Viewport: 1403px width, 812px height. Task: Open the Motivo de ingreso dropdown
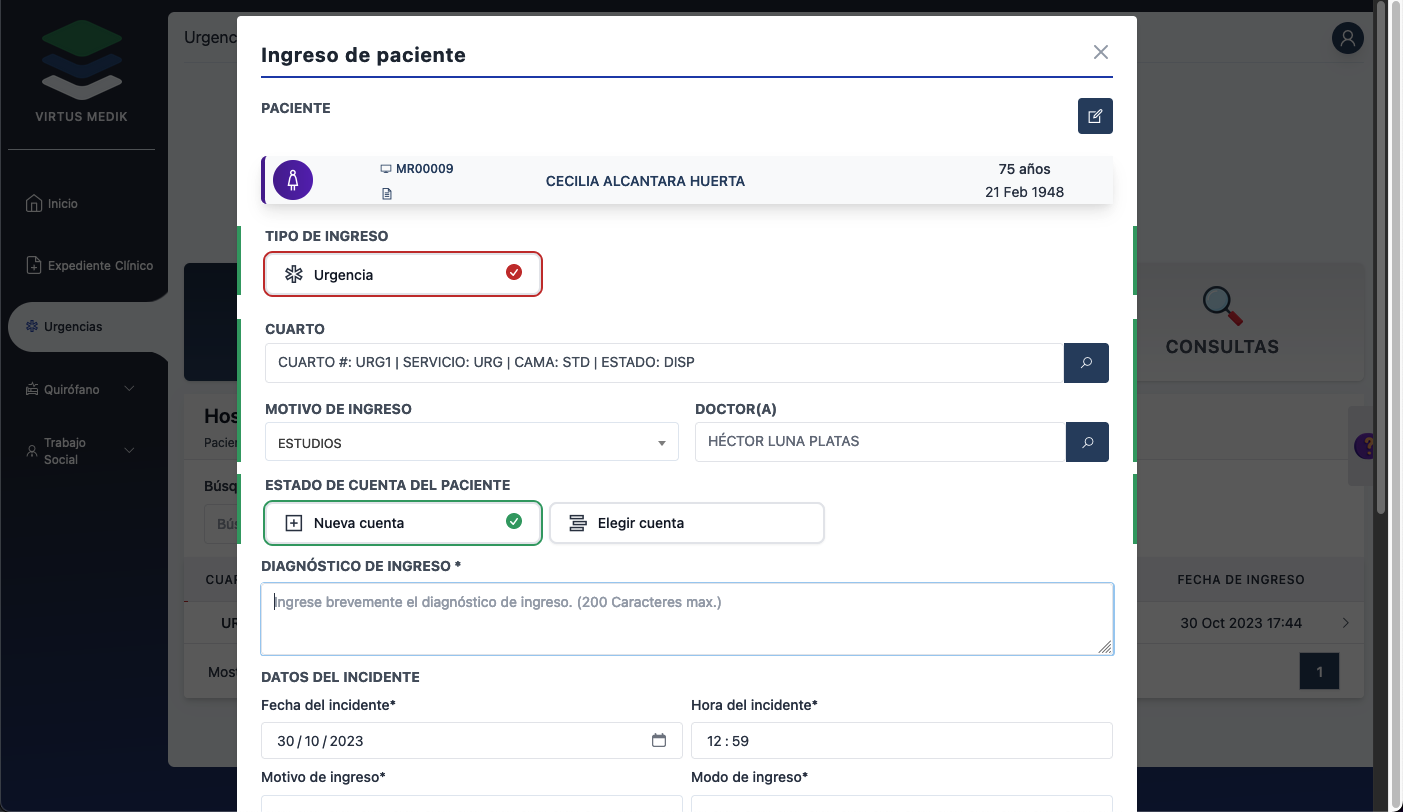click(471, 442)
